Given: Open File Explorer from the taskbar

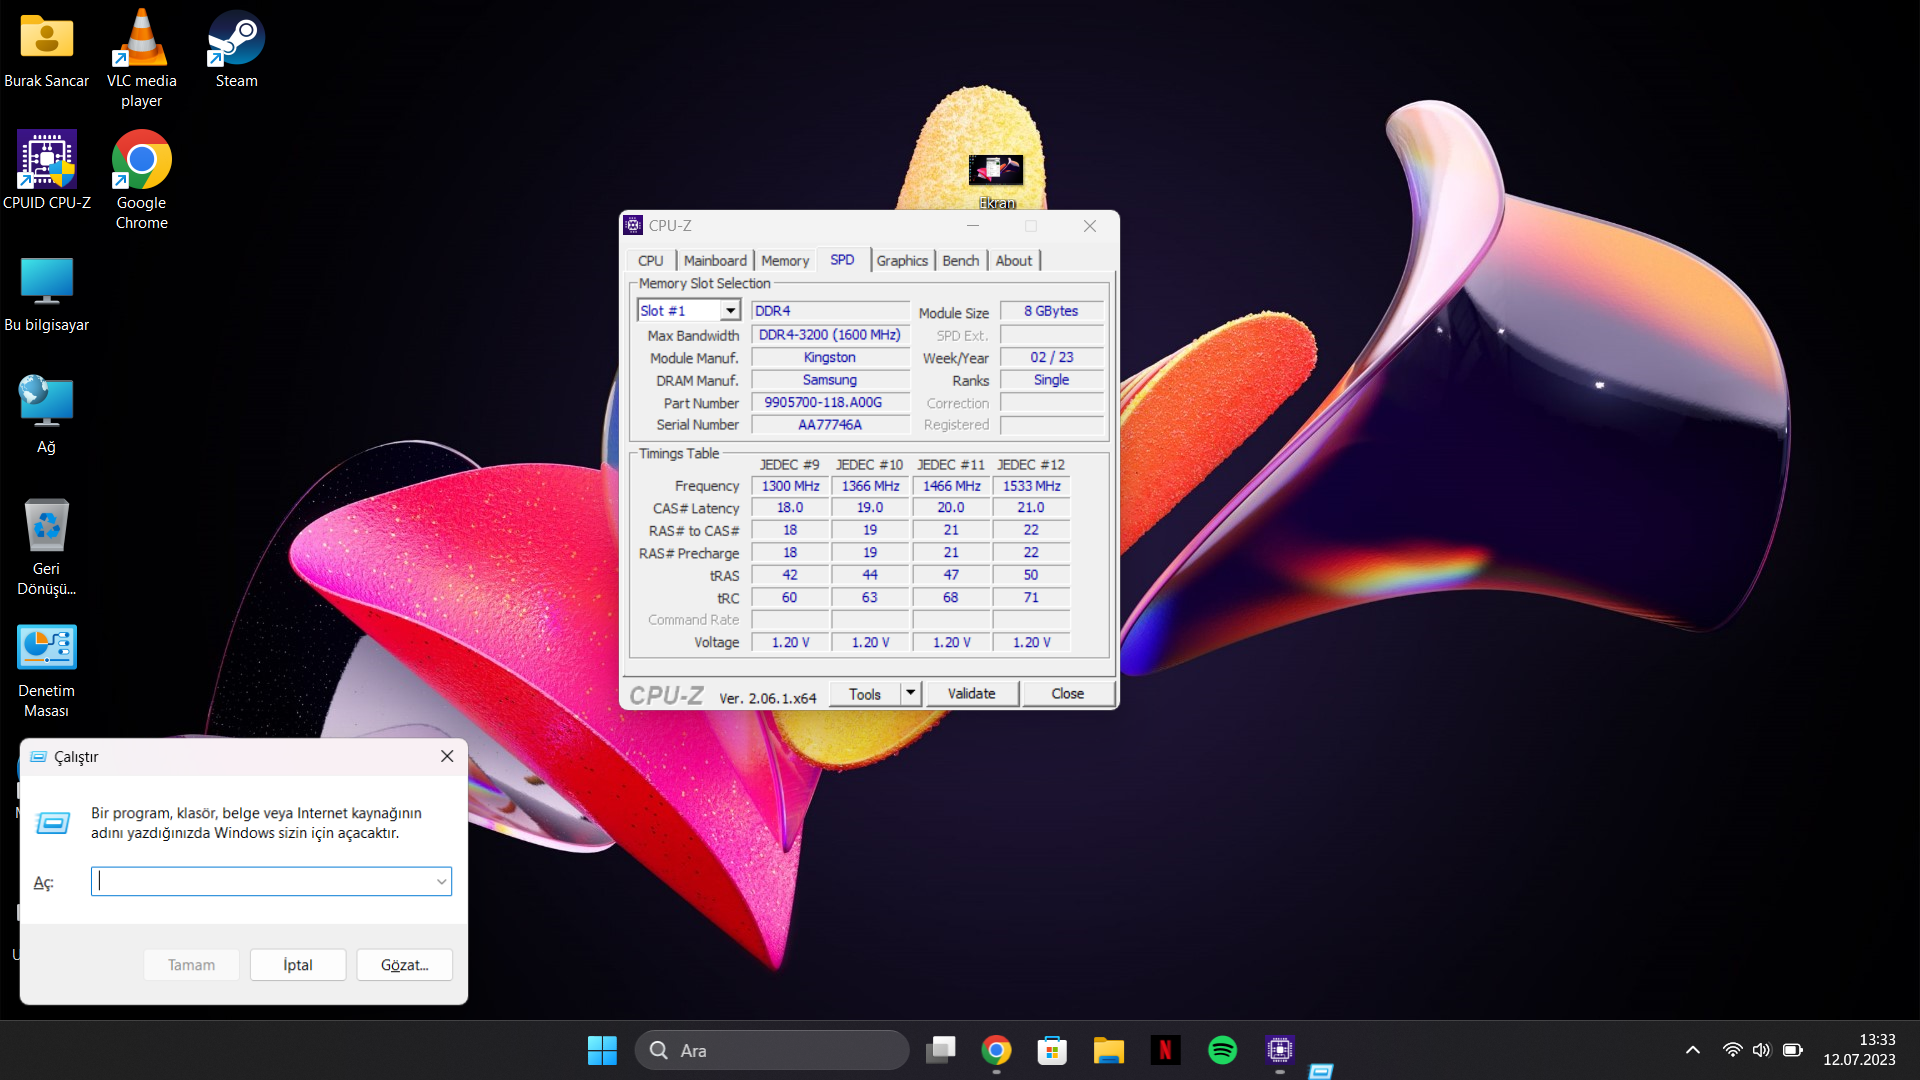Looking at the screenshot, I should (1108, 1050).
